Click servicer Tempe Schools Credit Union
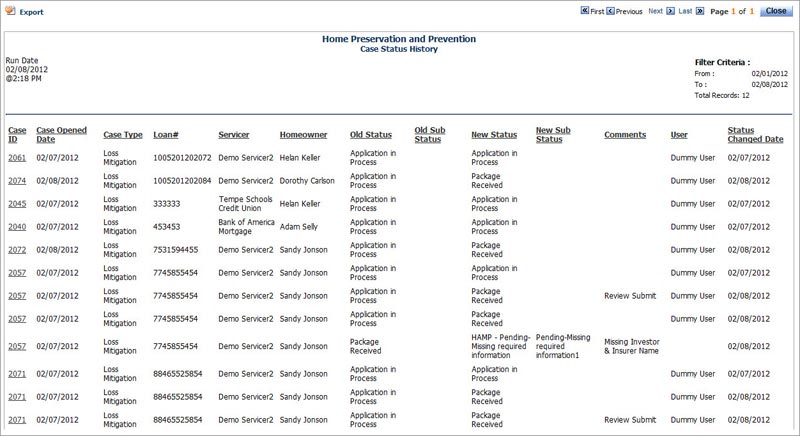 [245, 203]
